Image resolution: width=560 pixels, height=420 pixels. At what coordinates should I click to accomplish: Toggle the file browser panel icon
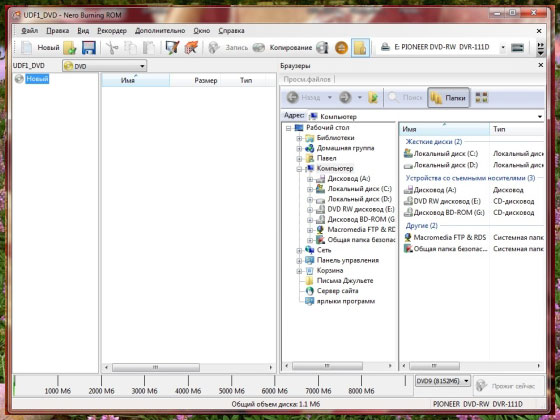[360, 48]
